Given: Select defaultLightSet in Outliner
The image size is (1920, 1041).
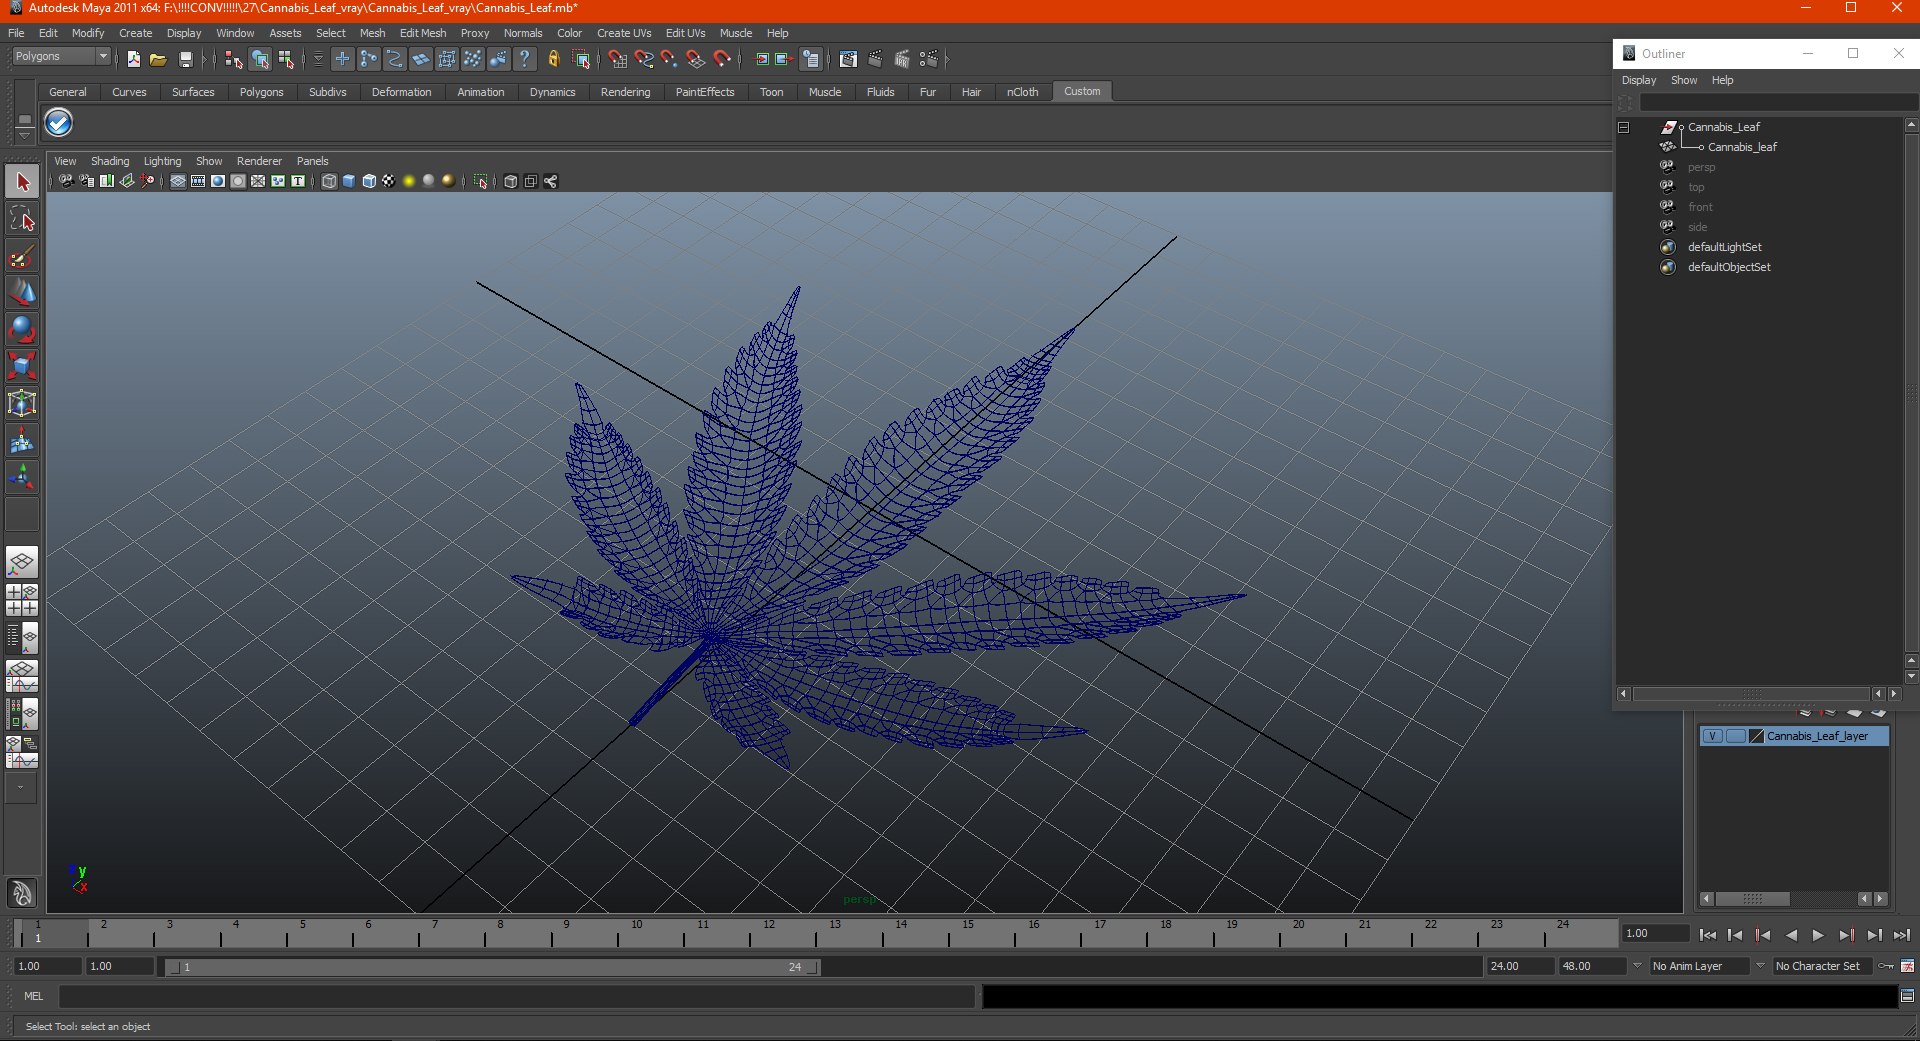Looking at the screenshot, I should tap(1725, 247).
